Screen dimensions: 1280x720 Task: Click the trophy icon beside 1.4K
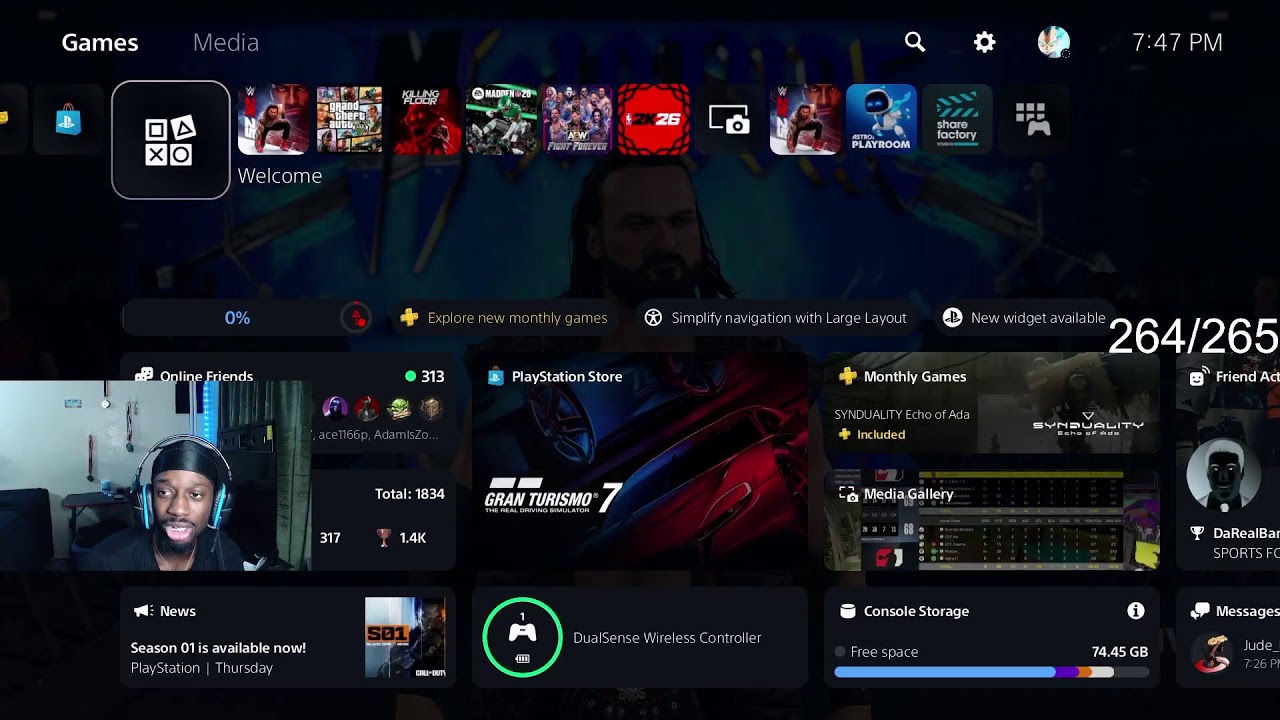383,538
